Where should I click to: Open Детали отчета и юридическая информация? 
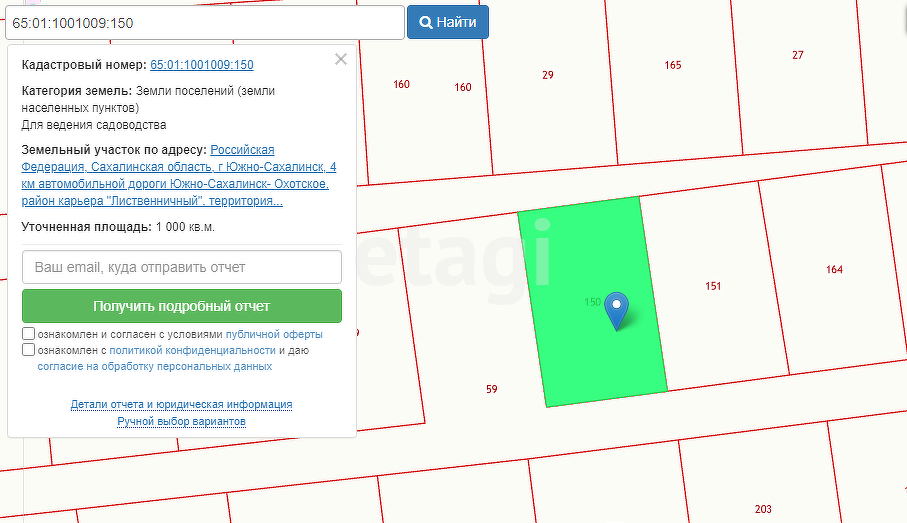[x=181, y=405]
